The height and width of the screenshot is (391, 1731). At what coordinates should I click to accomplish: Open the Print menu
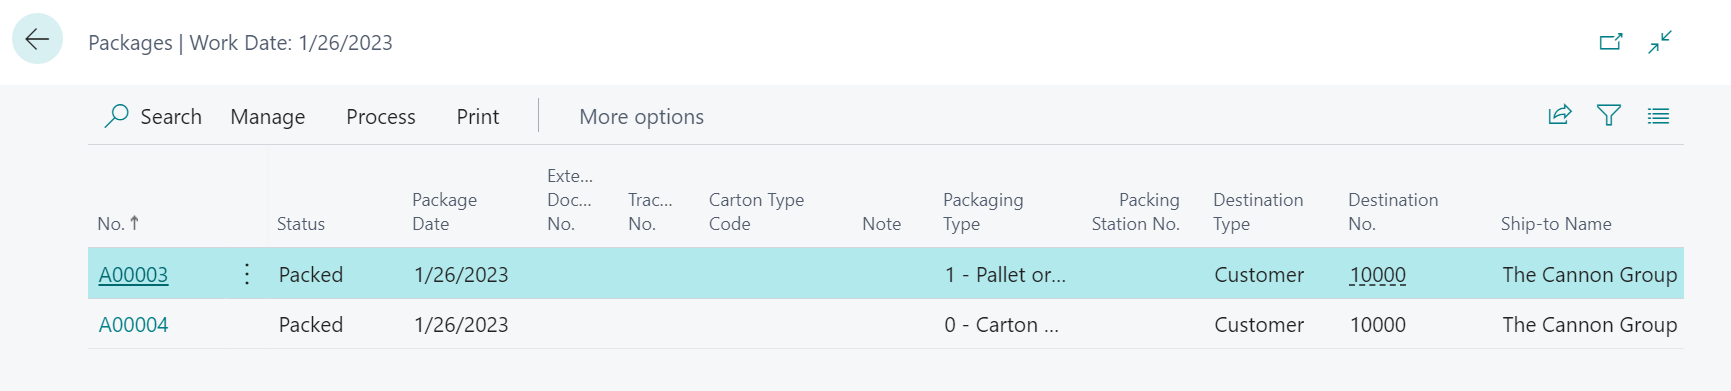pos(478,117)
